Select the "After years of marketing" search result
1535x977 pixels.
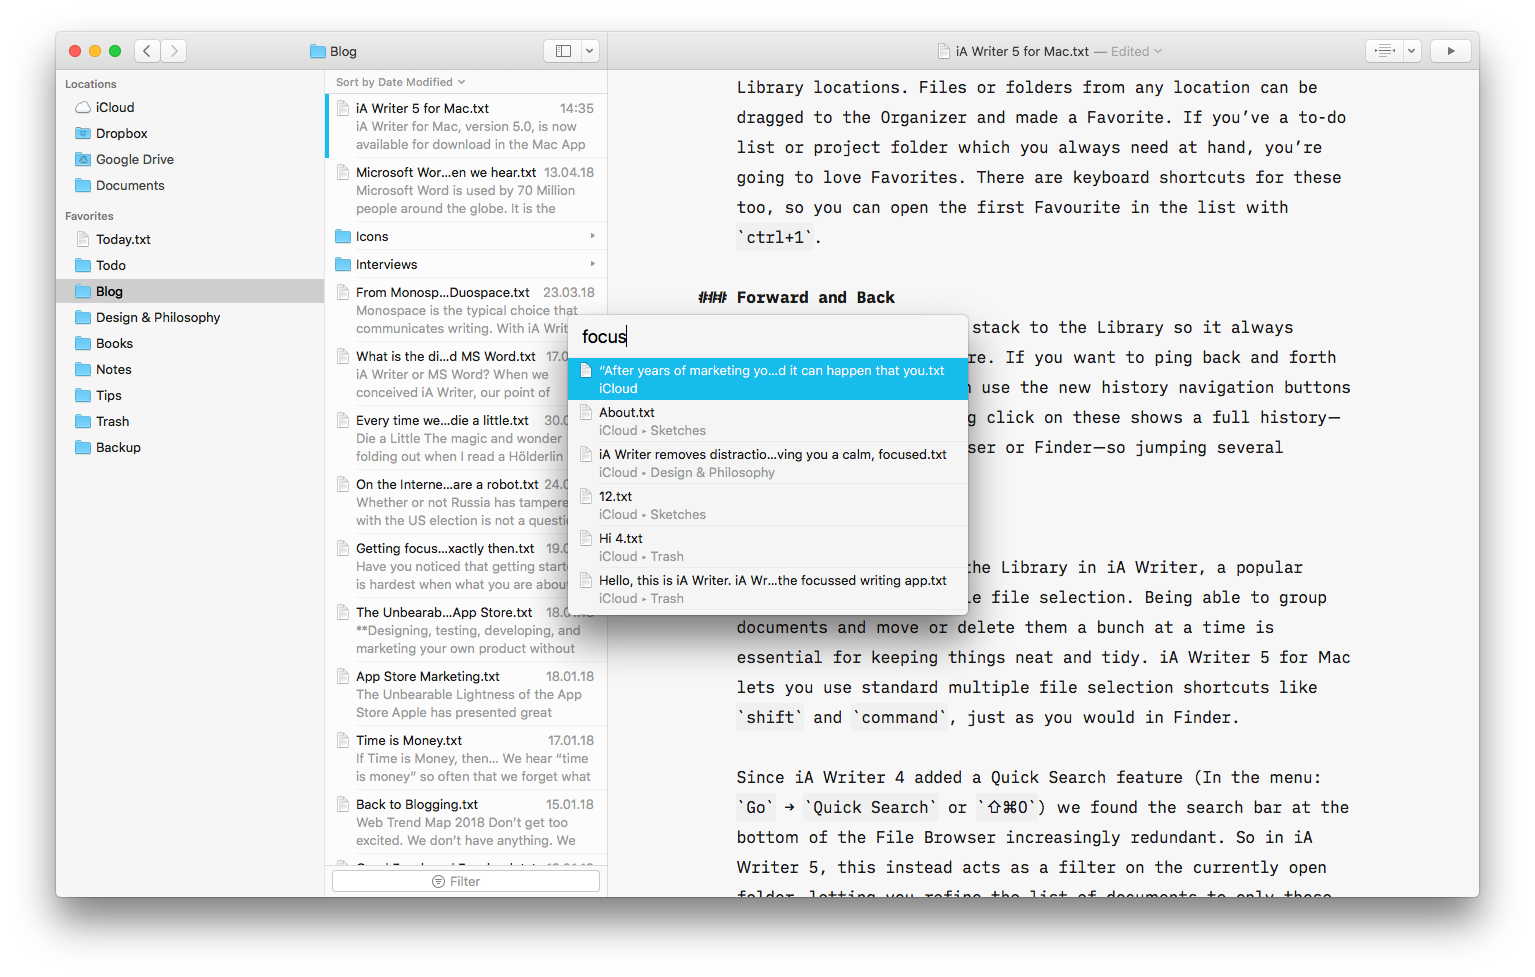768,379
